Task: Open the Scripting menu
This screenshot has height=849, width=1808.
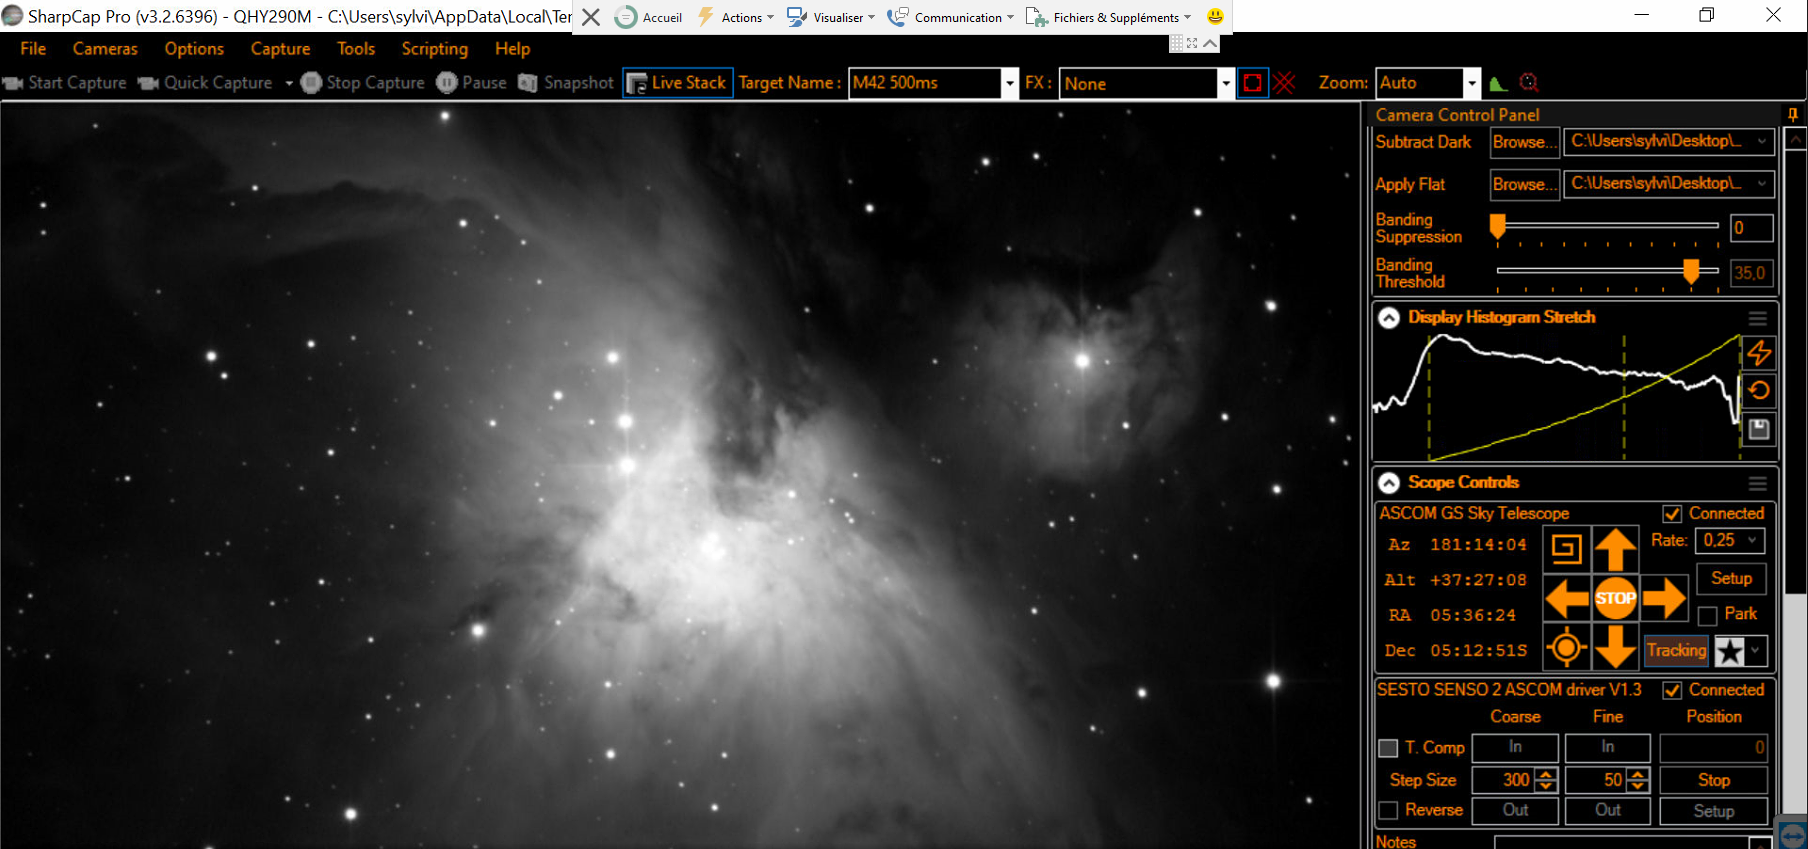Action: click(435, 49)
